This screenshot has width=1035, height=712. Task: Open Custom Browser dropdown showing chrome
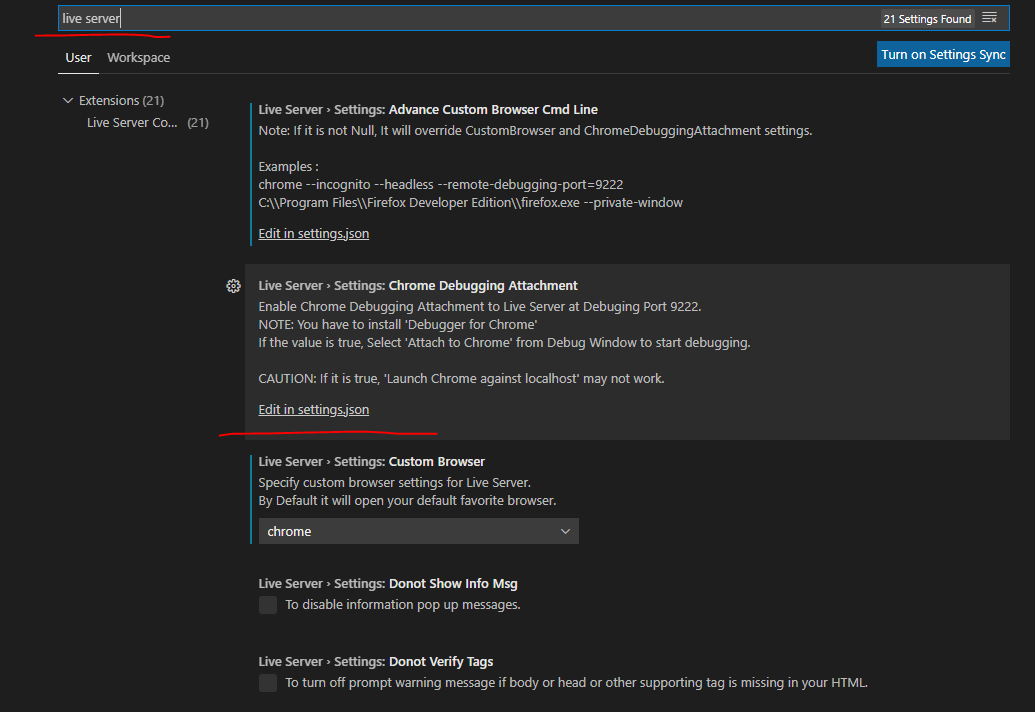pyautogui.click(x=418, y=531)
